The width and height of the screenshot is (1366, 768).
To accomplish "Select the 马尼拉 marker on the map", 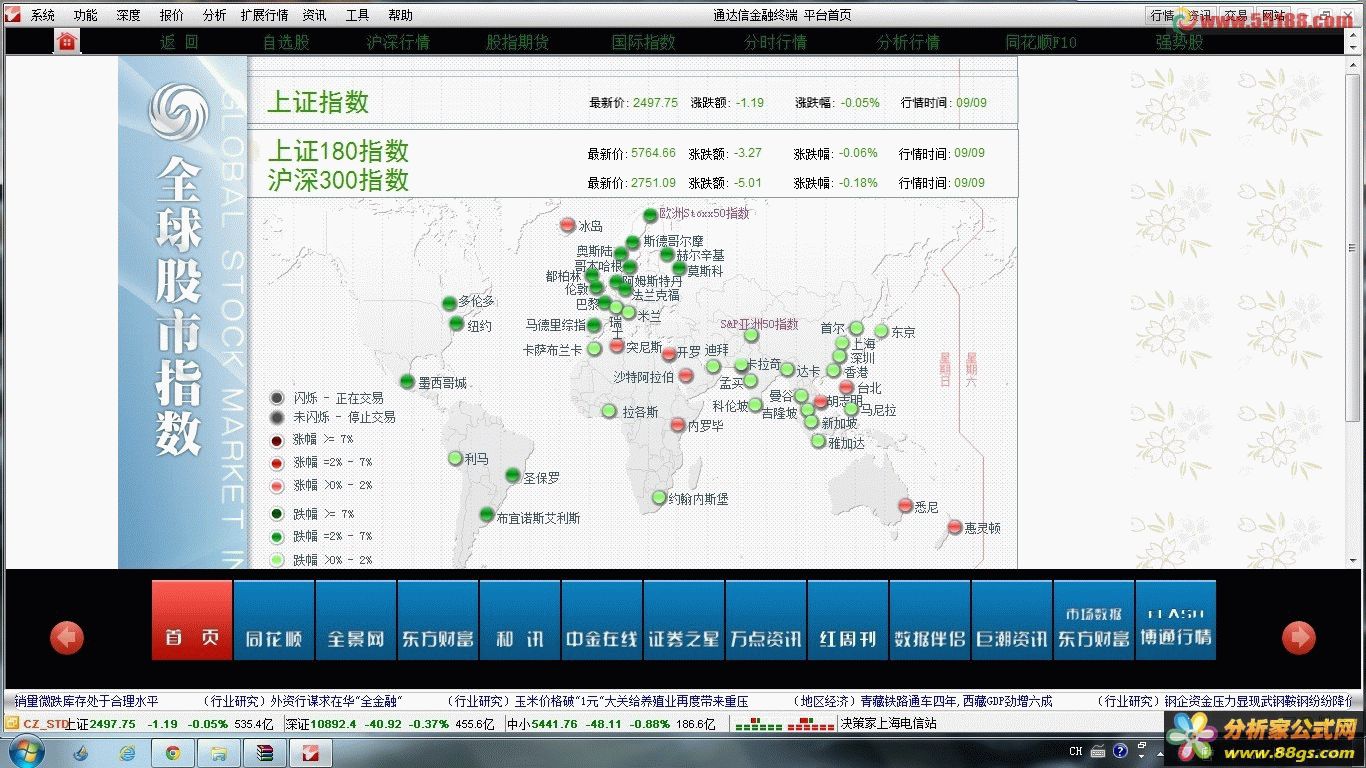I will point(851,409).
